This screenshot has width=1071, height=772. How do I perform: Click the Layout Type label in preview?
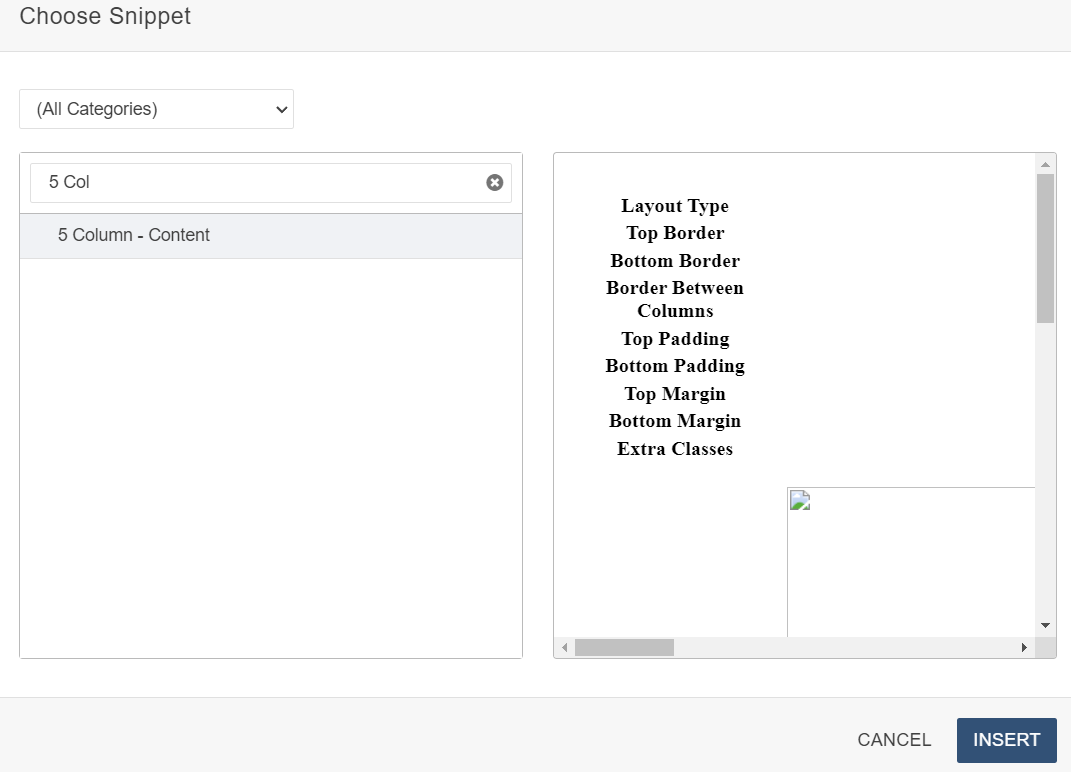pos(675,206)
